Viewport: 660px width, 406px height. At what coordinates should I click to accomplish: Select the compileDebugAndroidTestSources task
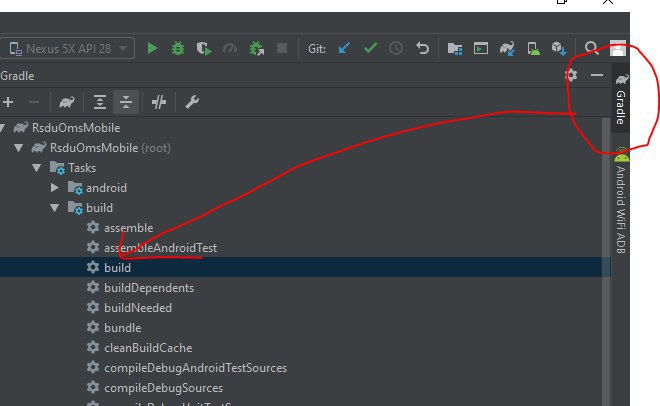(195, 368)
